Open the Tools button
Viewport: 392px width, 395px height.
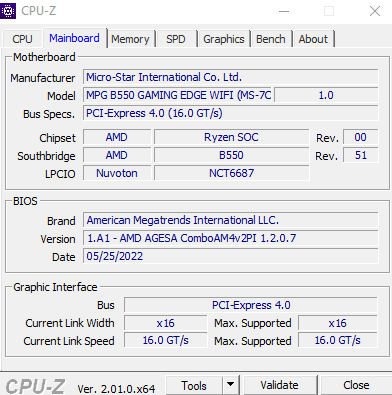(x=194, y=386)
